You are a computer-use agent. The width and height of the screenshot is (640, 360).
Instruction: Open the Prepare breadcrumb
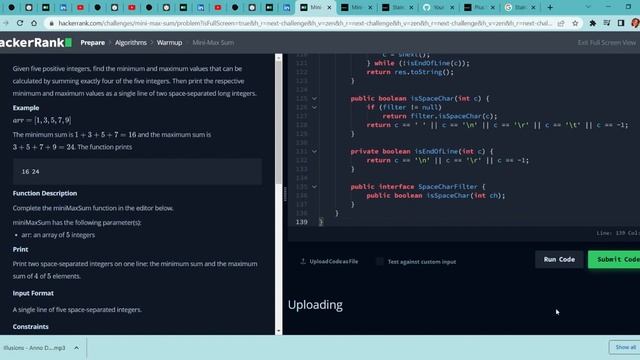click(x=93, y=42)
